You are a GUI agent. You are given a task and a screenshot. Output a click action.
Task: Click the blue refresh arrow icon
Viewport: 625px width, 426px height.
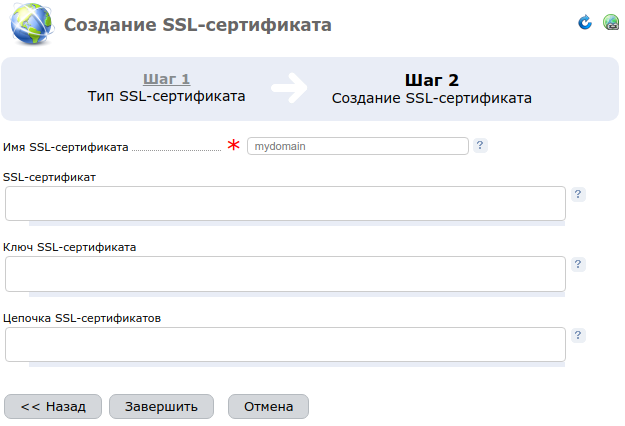[x=585, y=22]
